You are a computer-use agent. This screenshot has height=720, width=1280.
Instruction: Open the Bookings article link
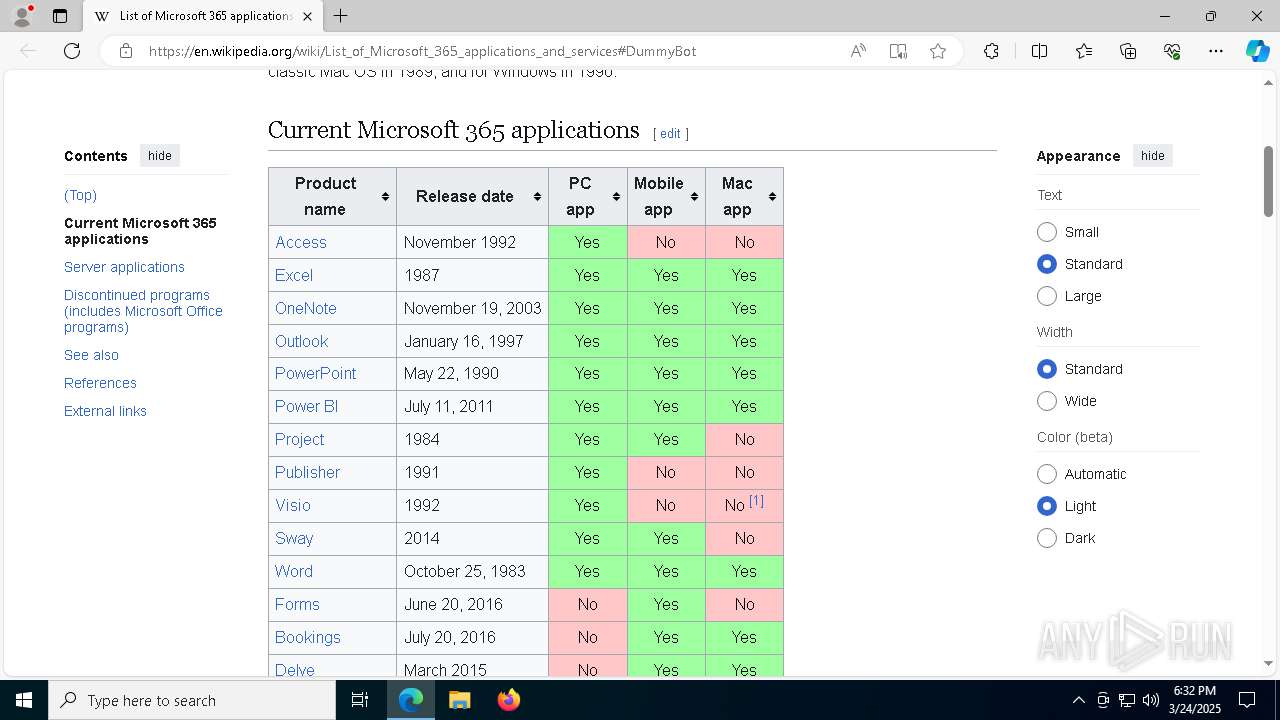click(x=308, y=637)
